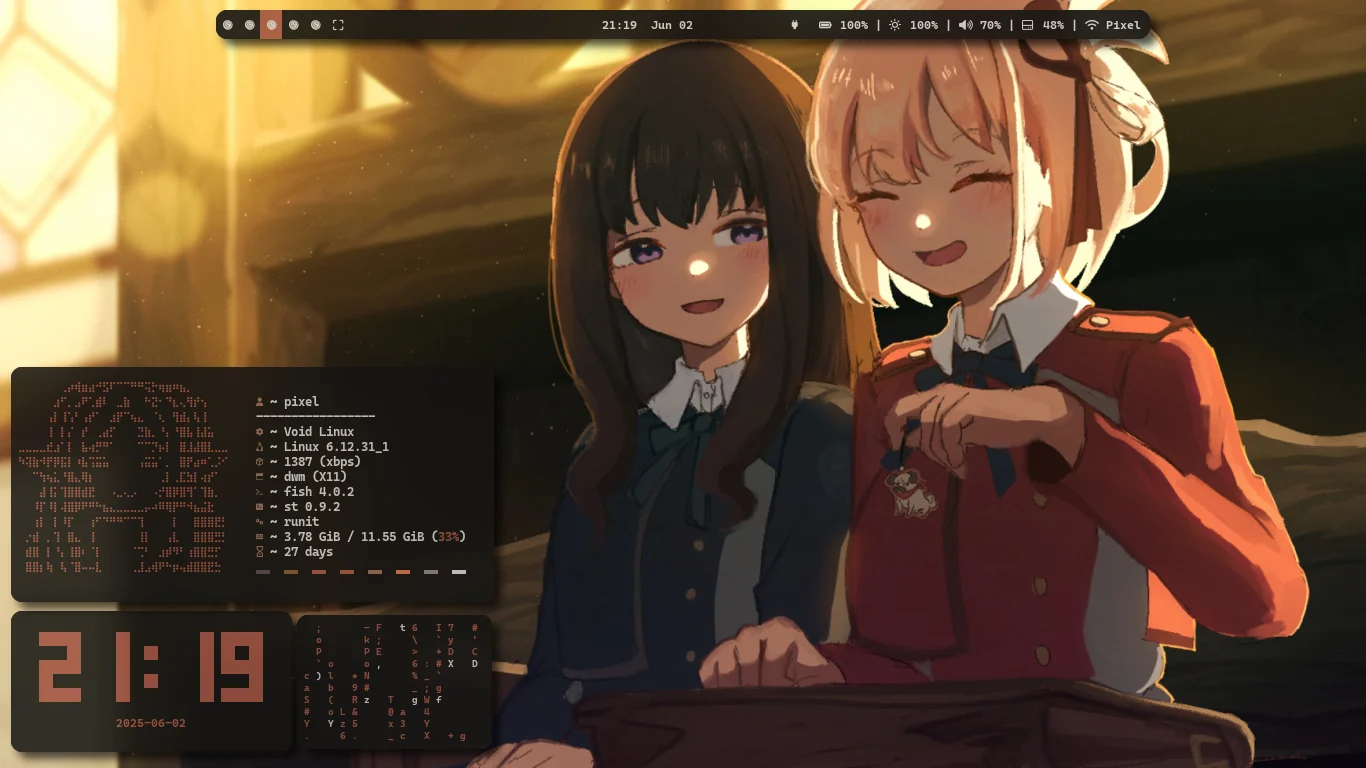1366x768 pixels.
Task: Focus the matrix character rain terminal
Action: coord(395,682)
